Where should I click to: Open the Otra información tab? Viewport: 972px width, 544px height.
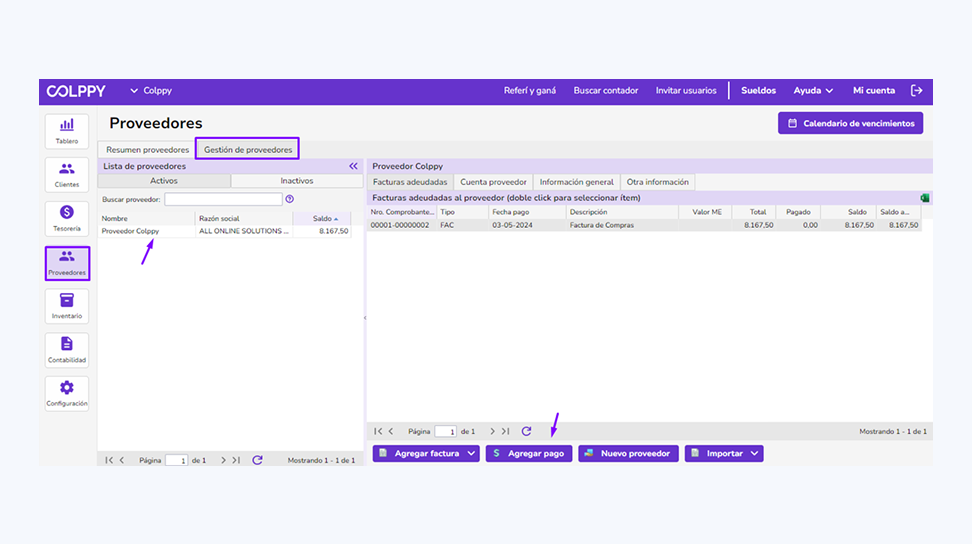[657, 182]
